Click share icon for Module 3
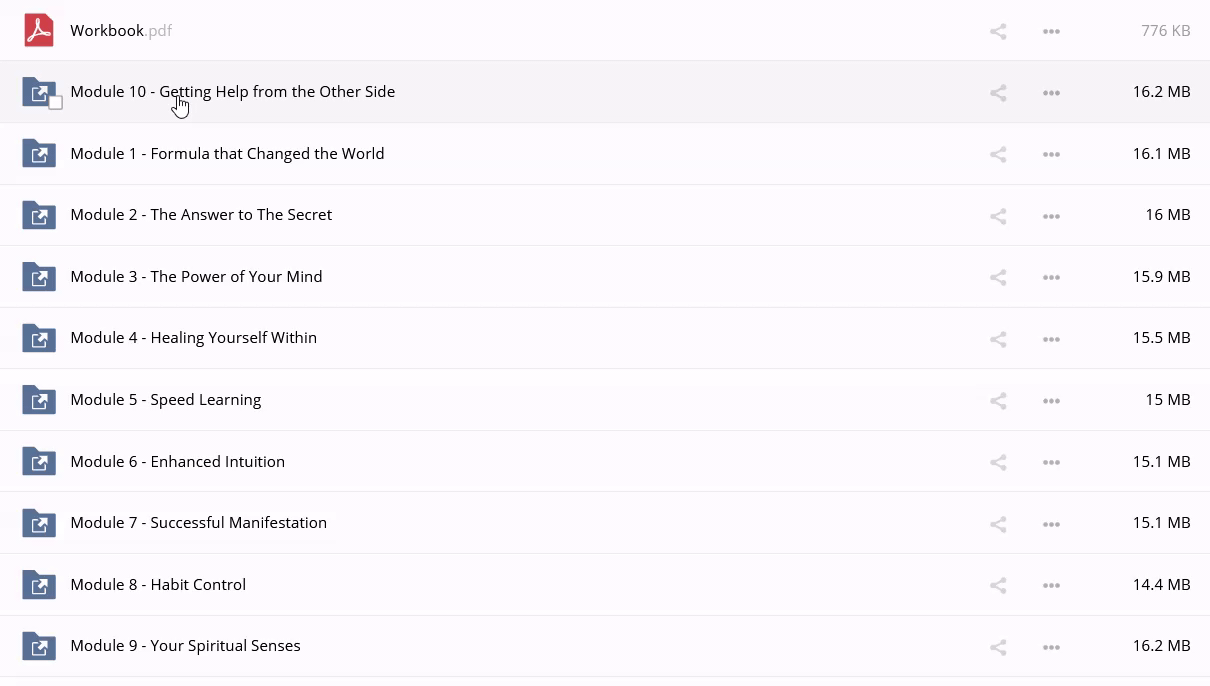This screenshot has width=1210, height=686. (x=998, y=278)
